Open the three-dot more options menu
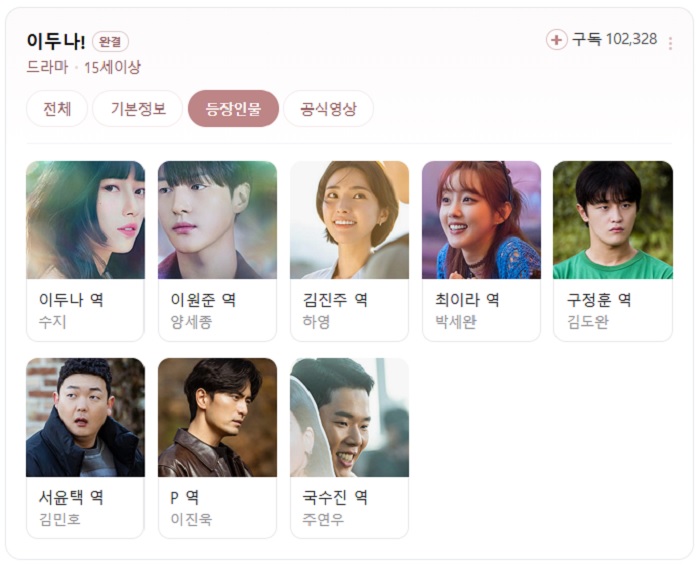The height and width of the screenshot is (566, 700). coord(670,43)
